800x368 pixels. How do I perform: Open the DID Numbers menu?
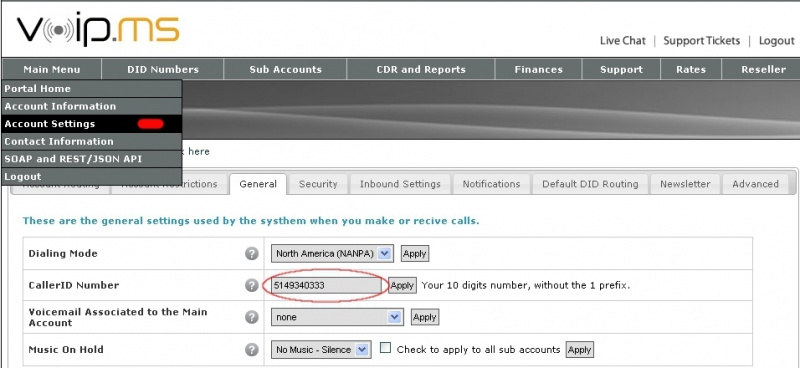click(163, 69)
